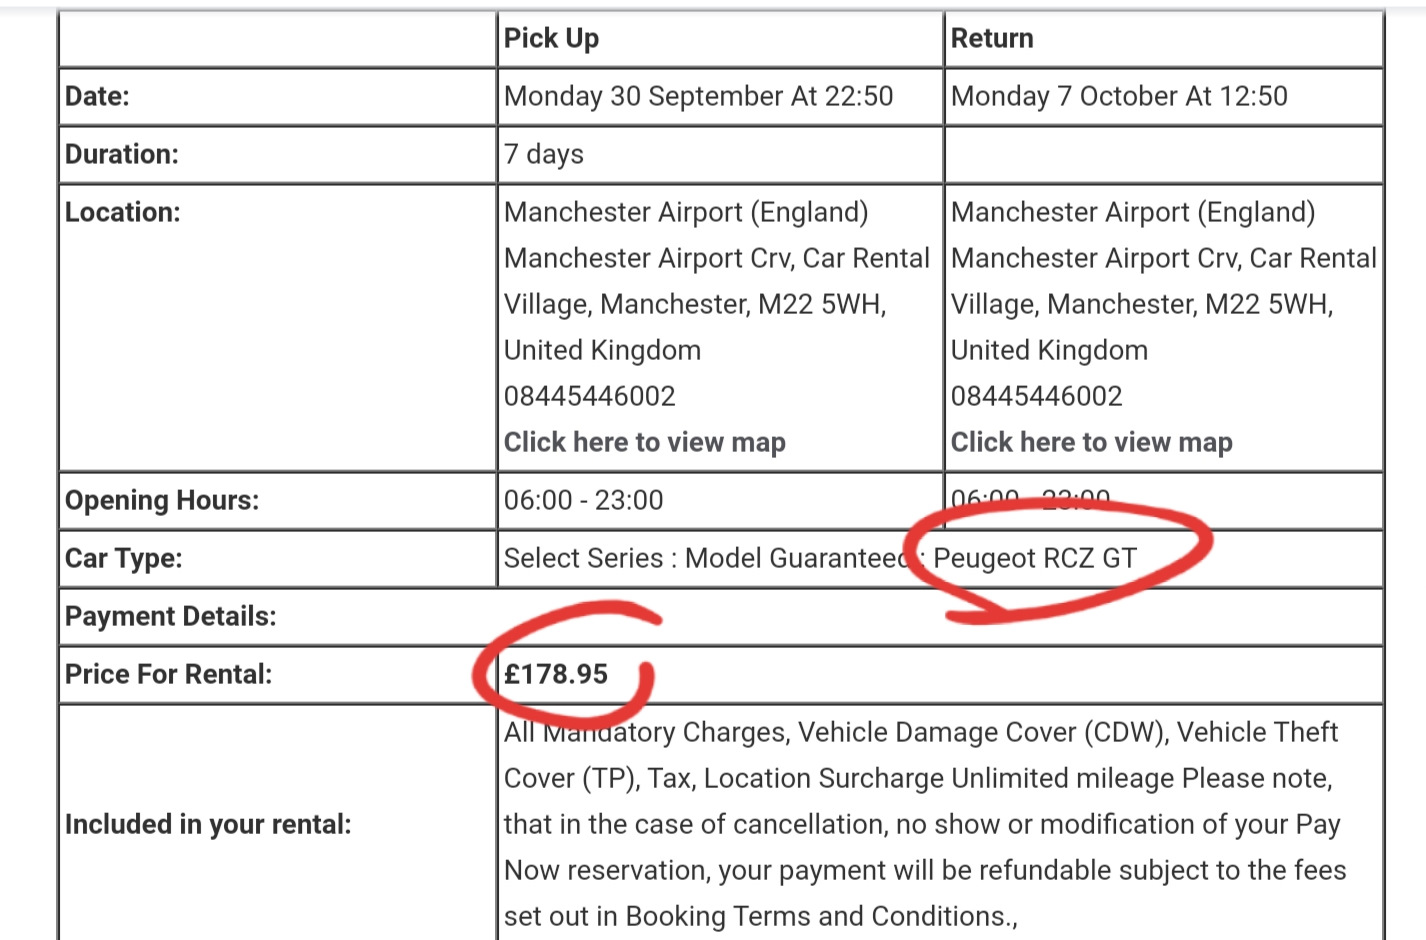Screen dimensions: 1426x940
Task: Click the Payment Details heading row
Action: (170, 616)
